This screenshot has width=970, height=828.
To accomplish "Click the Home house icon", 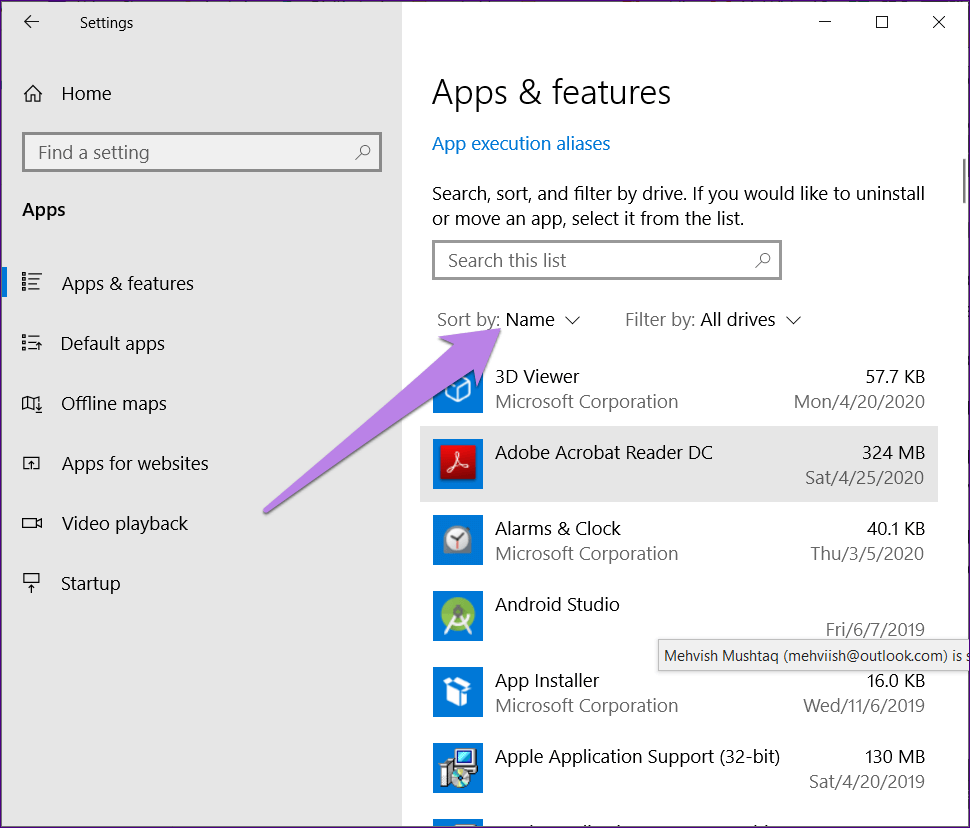I will (x=33, y=93).
